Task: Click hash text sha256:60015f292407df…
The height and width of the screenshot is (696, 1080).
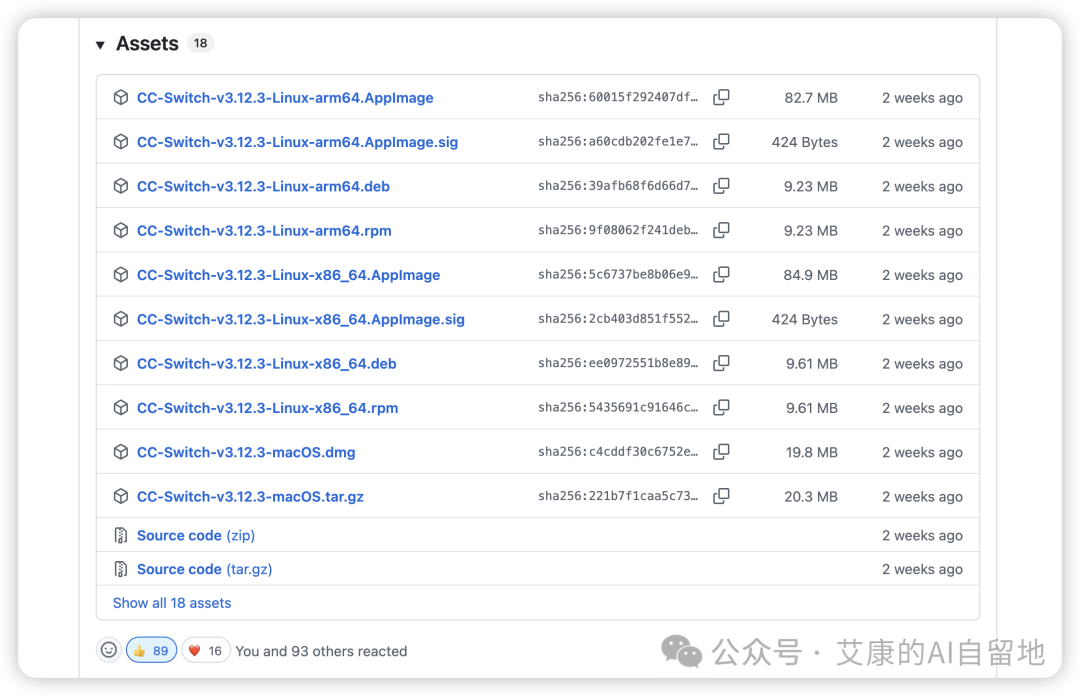Action: [x=618, y=97]
